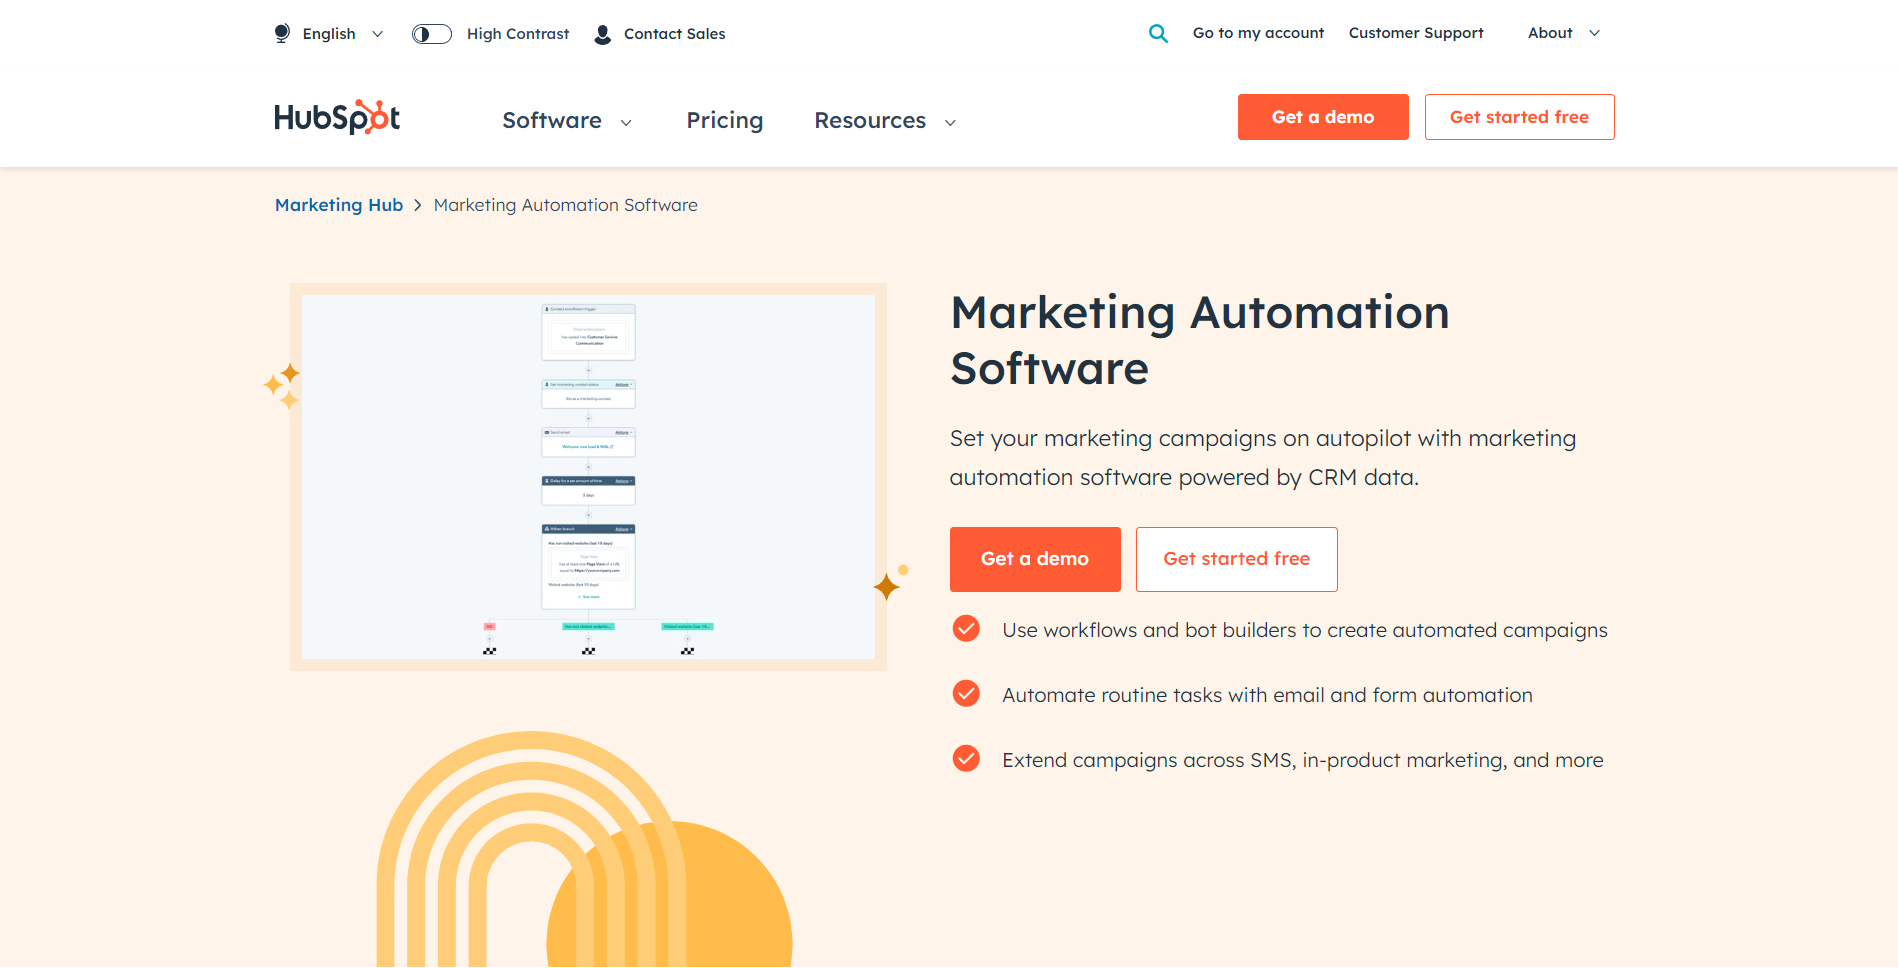Click the search magnifier icon
The height and width of the screenshot is (968, 1898).
pos(1158,33)
